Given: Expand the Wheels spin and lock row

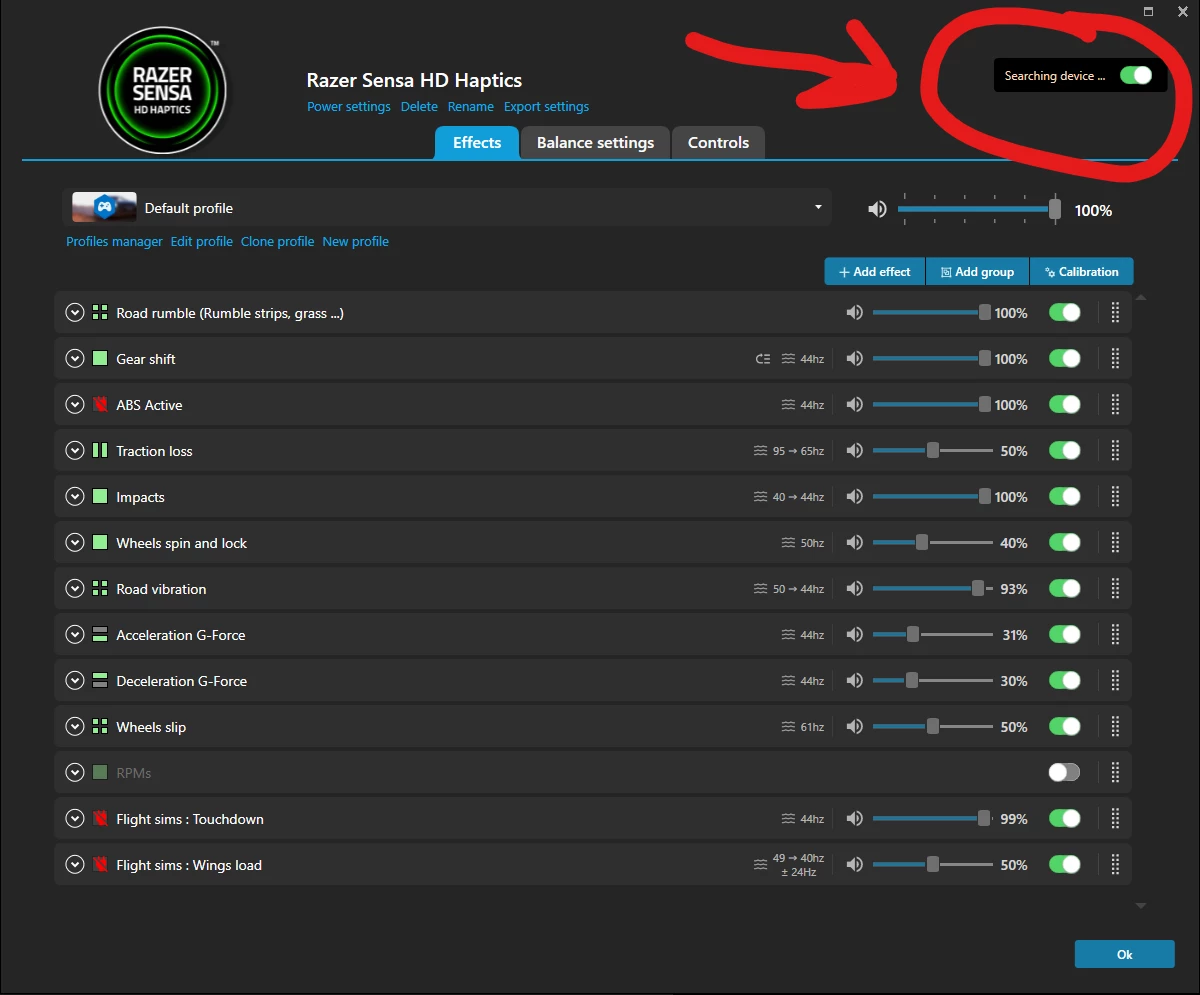Looking at the screenshot, I should (74, 543).
